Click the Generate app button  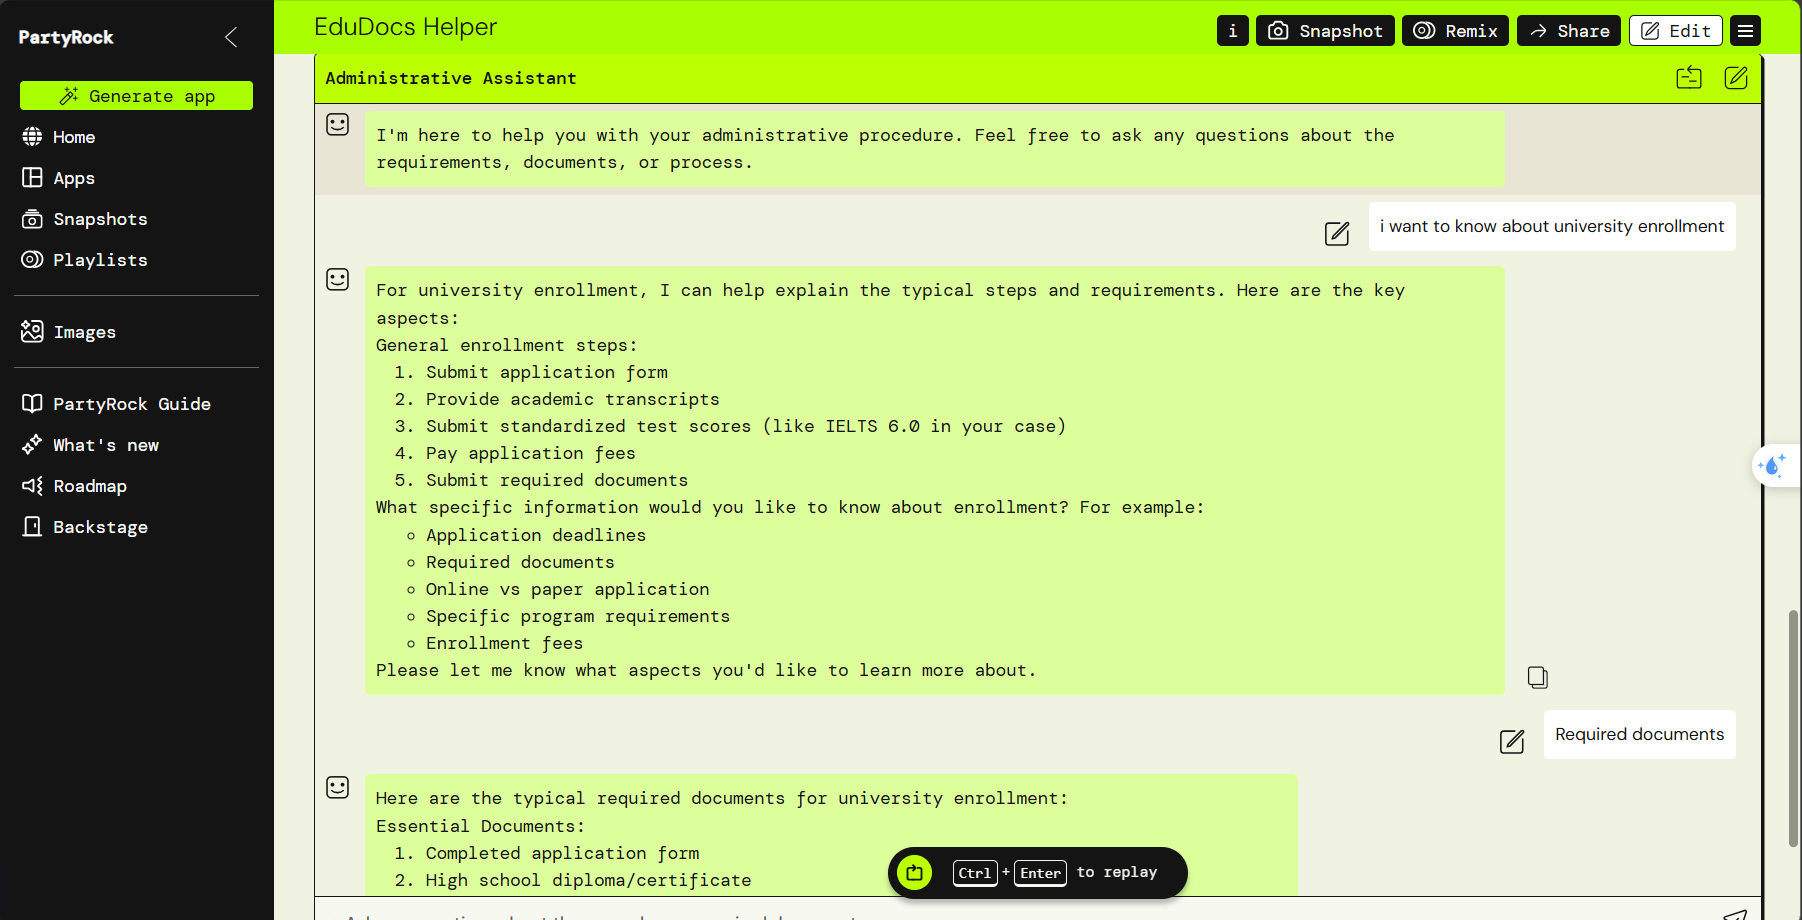click(136, 96)
